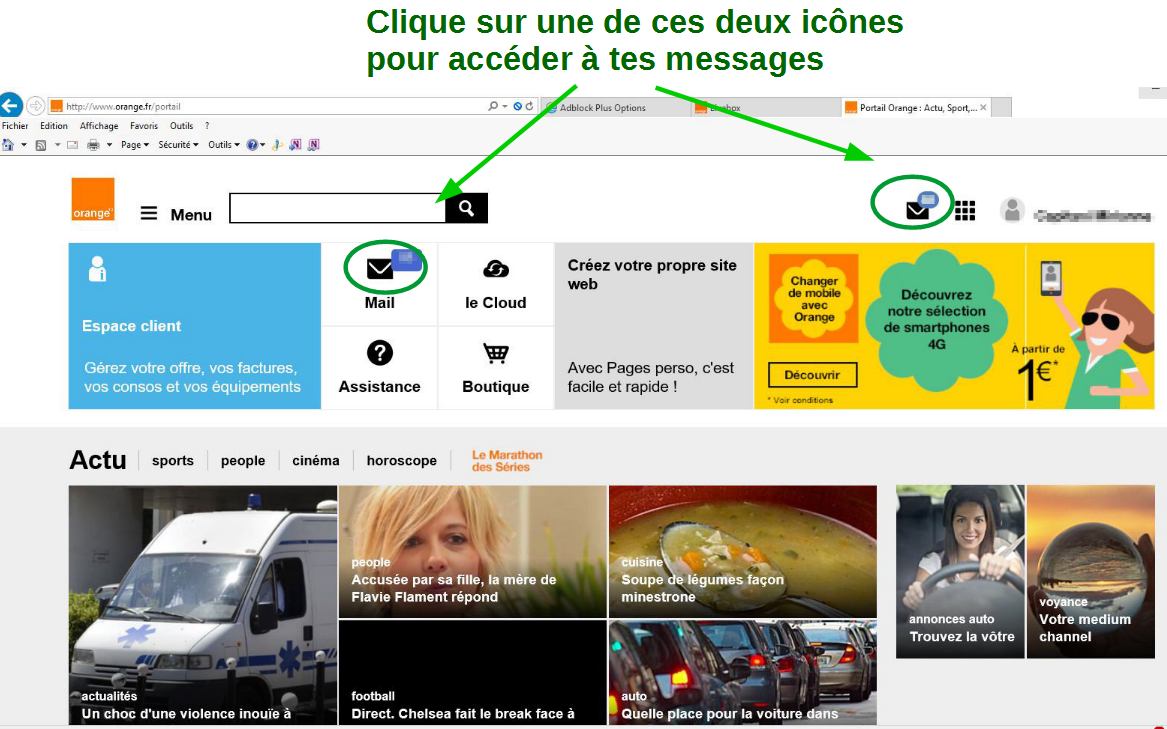Image resolution: width=1167 pixels, height=729 pixels.
Task: Refresh the page with the reload icon
Action: coord(529,106)
